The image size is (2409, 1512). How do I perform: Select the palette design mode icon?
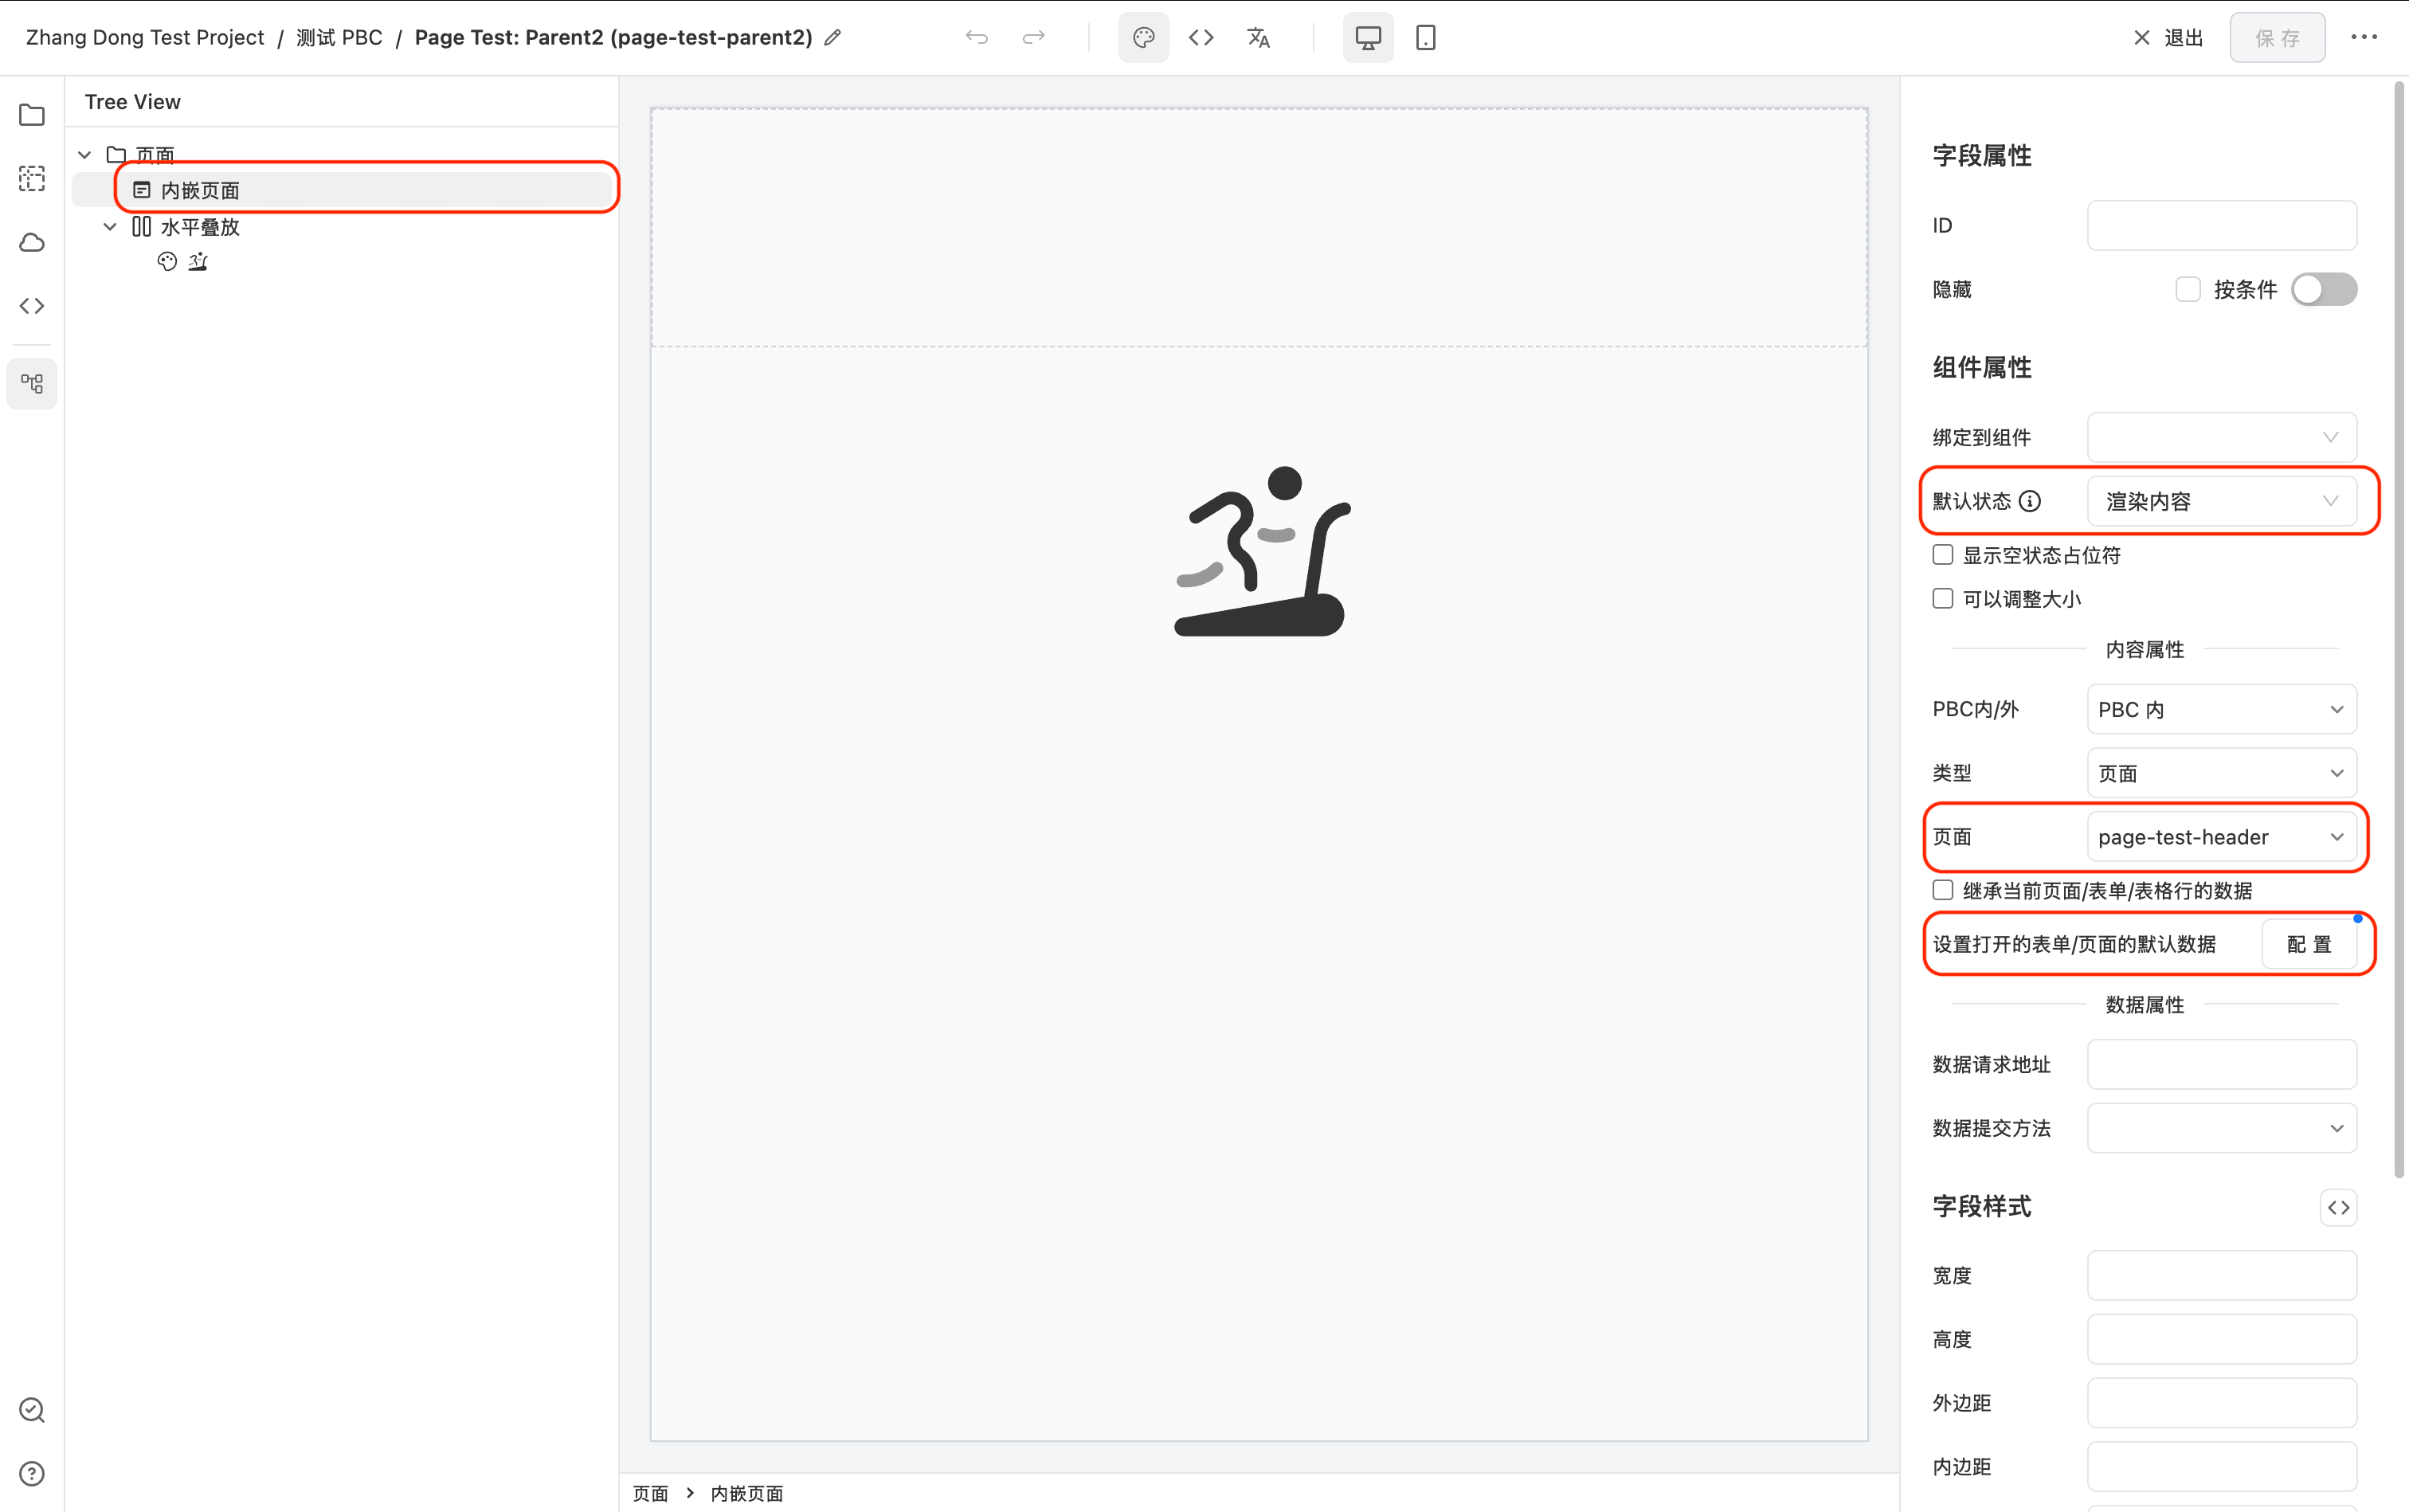coord(1144,38)
